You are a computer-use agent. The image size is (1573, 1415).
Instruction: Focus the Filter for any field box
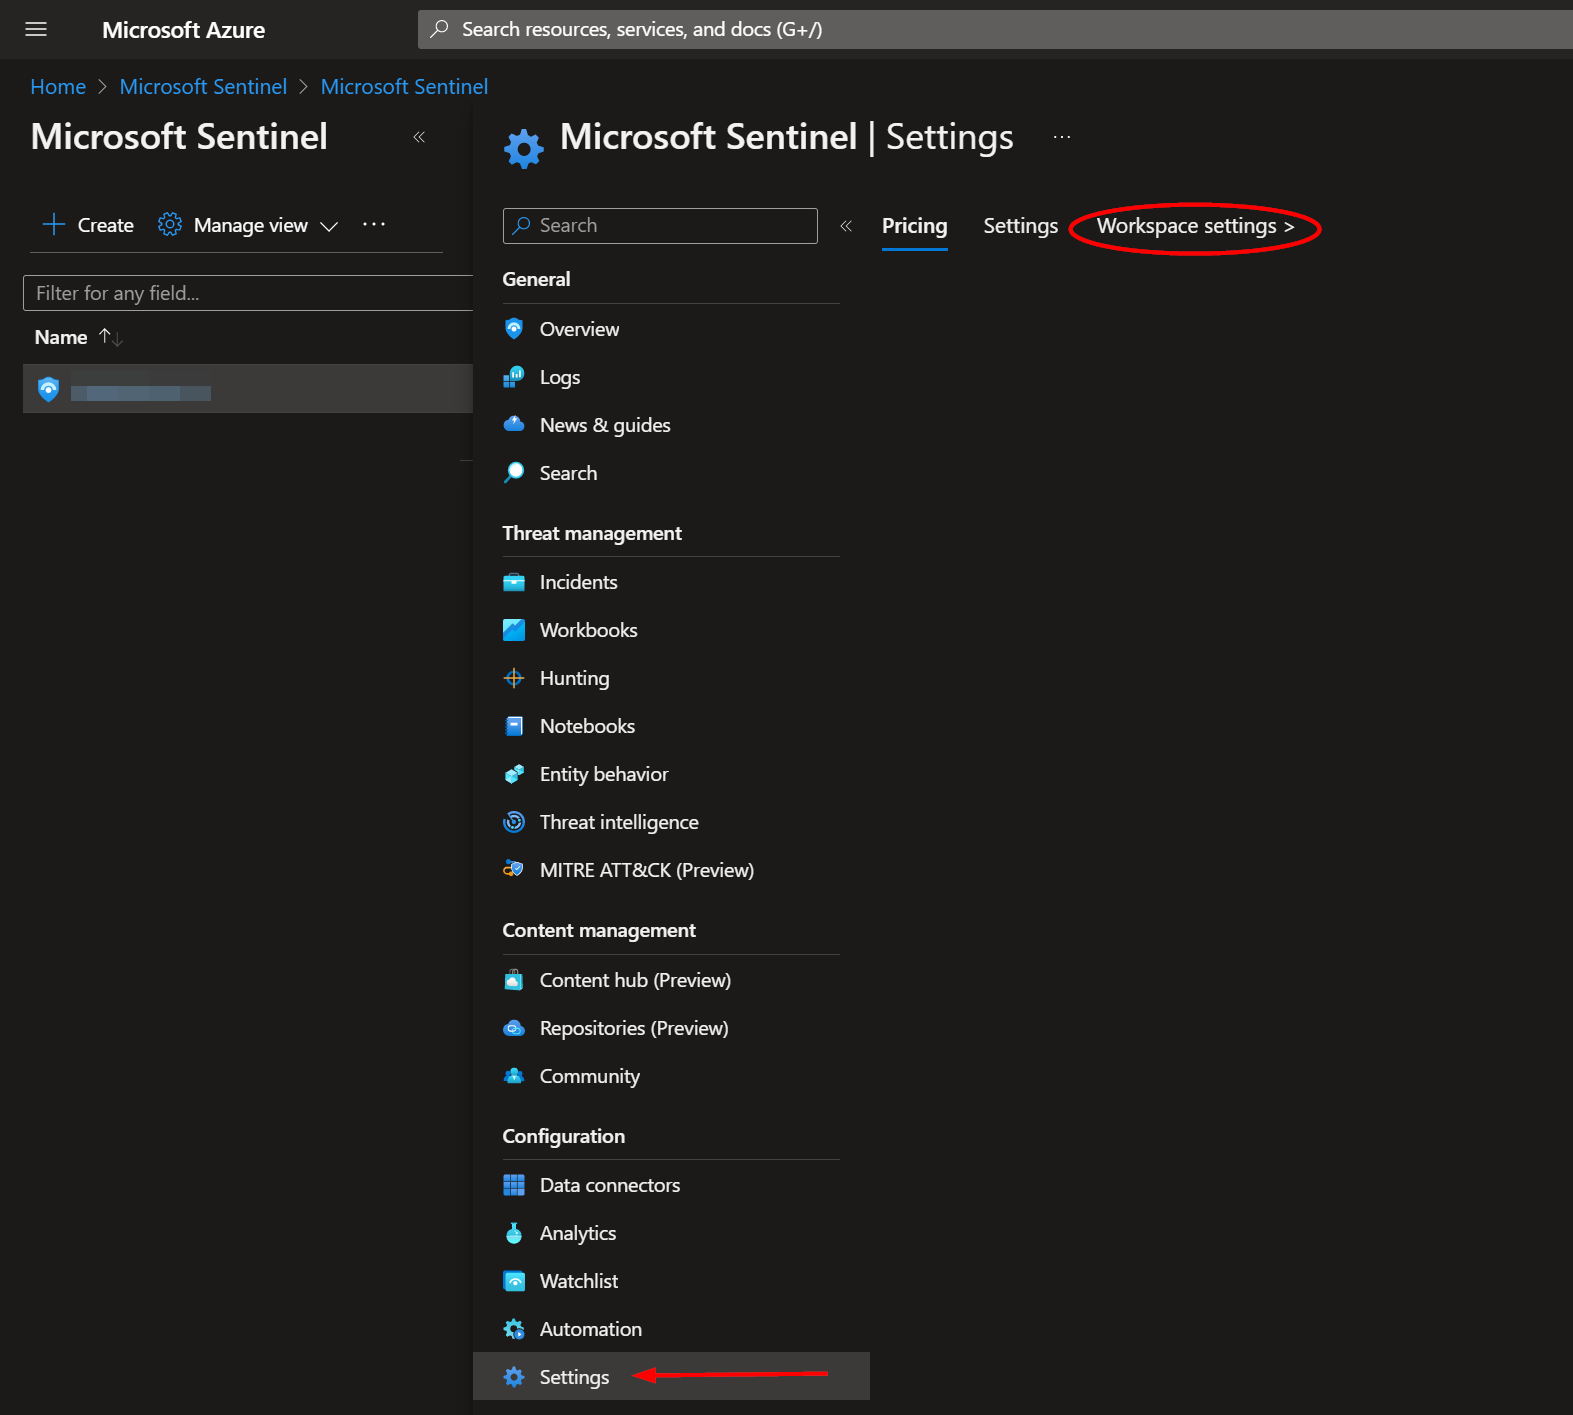(248, 293)
